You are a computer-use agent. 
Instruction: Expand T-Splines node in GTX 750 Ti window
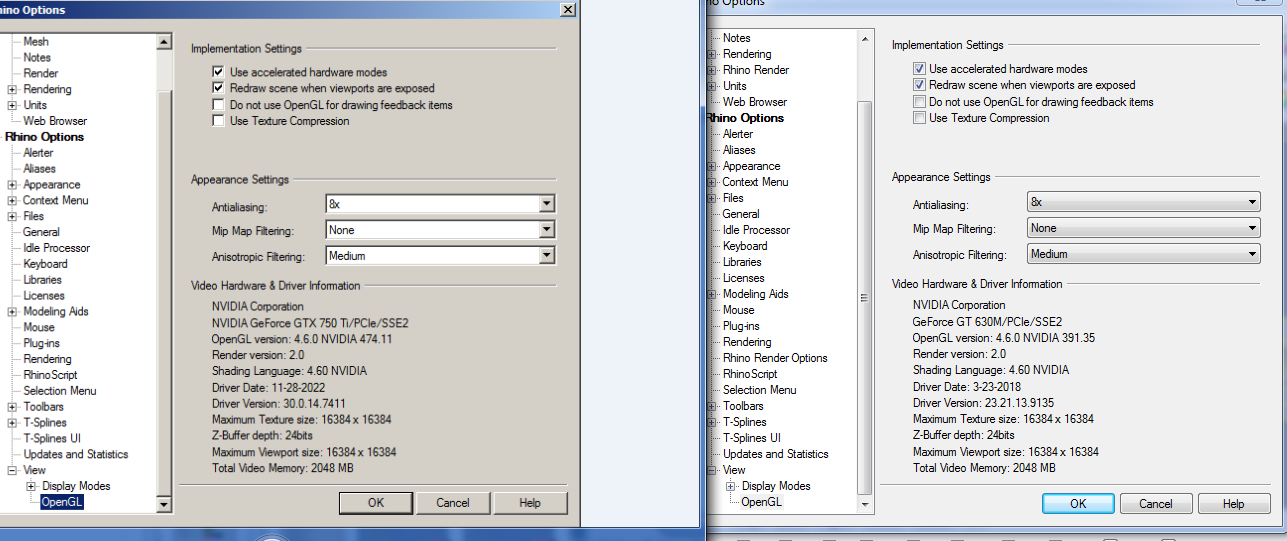pyautogui.click(x=12, y=423)
